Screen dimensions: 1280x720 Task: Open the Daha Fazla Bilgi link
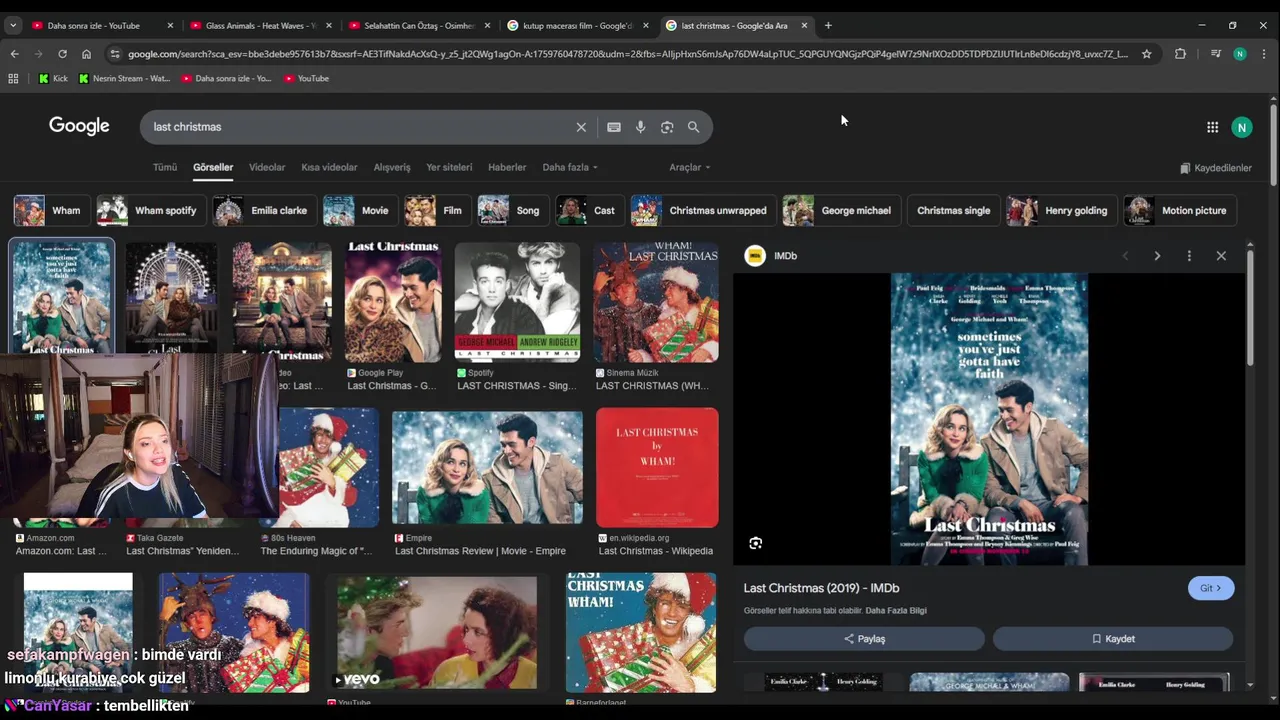coord(896,611)
